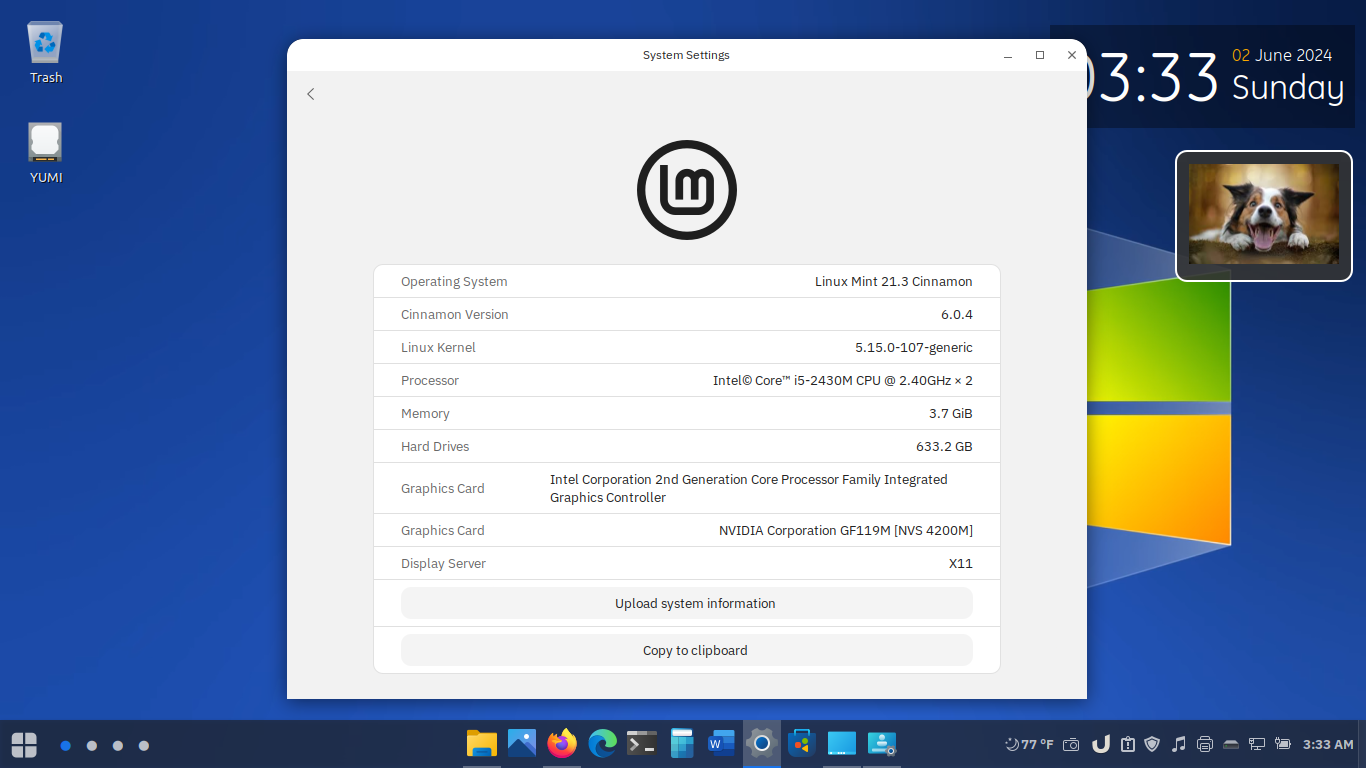Image resolution: width=1366 pixels, height=768 pixels.
Task: Click the Cinnamon Version row label
Action: [x=455, y=314]
